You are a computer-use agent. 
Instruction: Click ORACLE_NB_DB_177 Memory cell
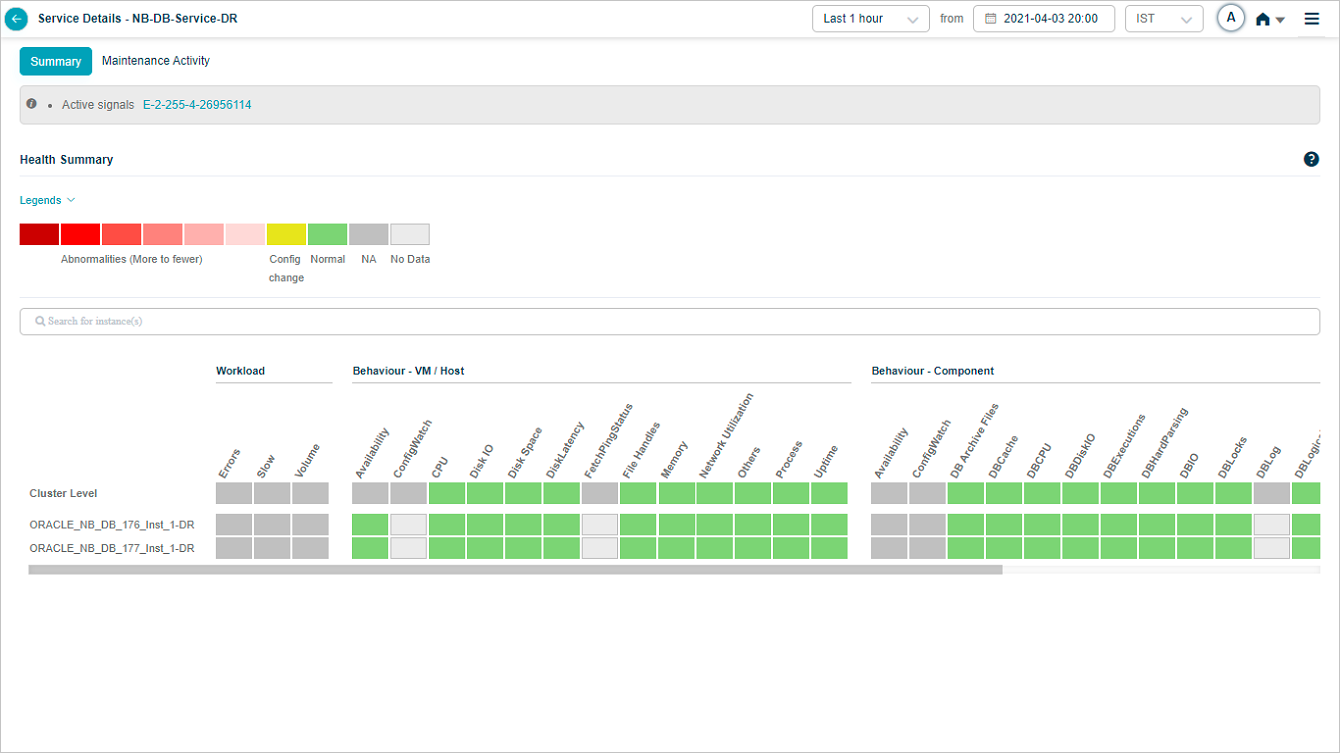click(677, 548)
